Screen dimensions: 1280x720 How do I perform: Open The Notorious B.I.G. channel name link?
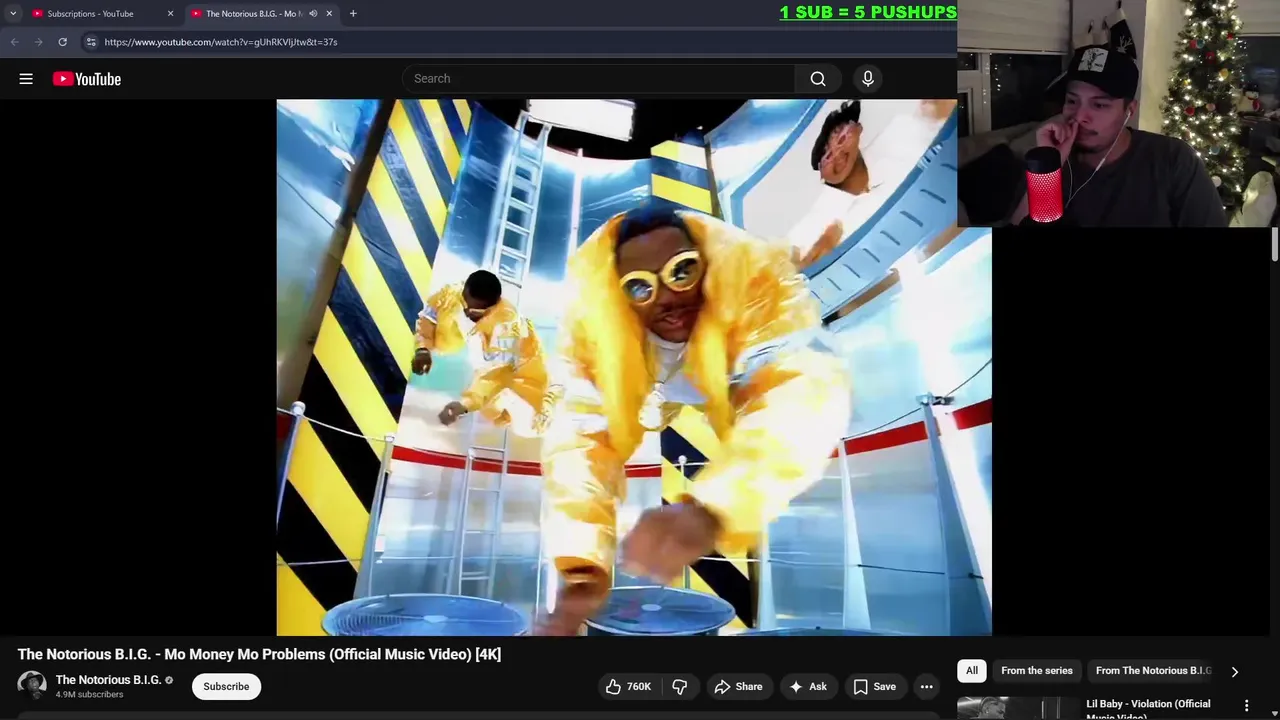pos(108,680)
